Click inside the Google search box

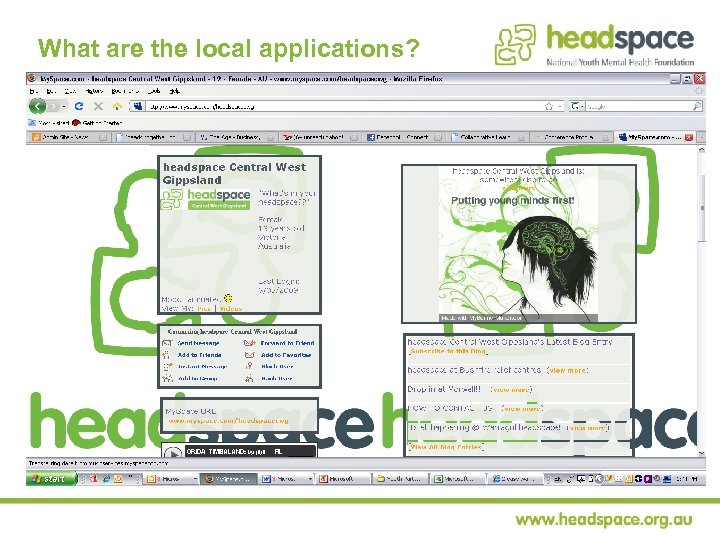tap(638, 107)
